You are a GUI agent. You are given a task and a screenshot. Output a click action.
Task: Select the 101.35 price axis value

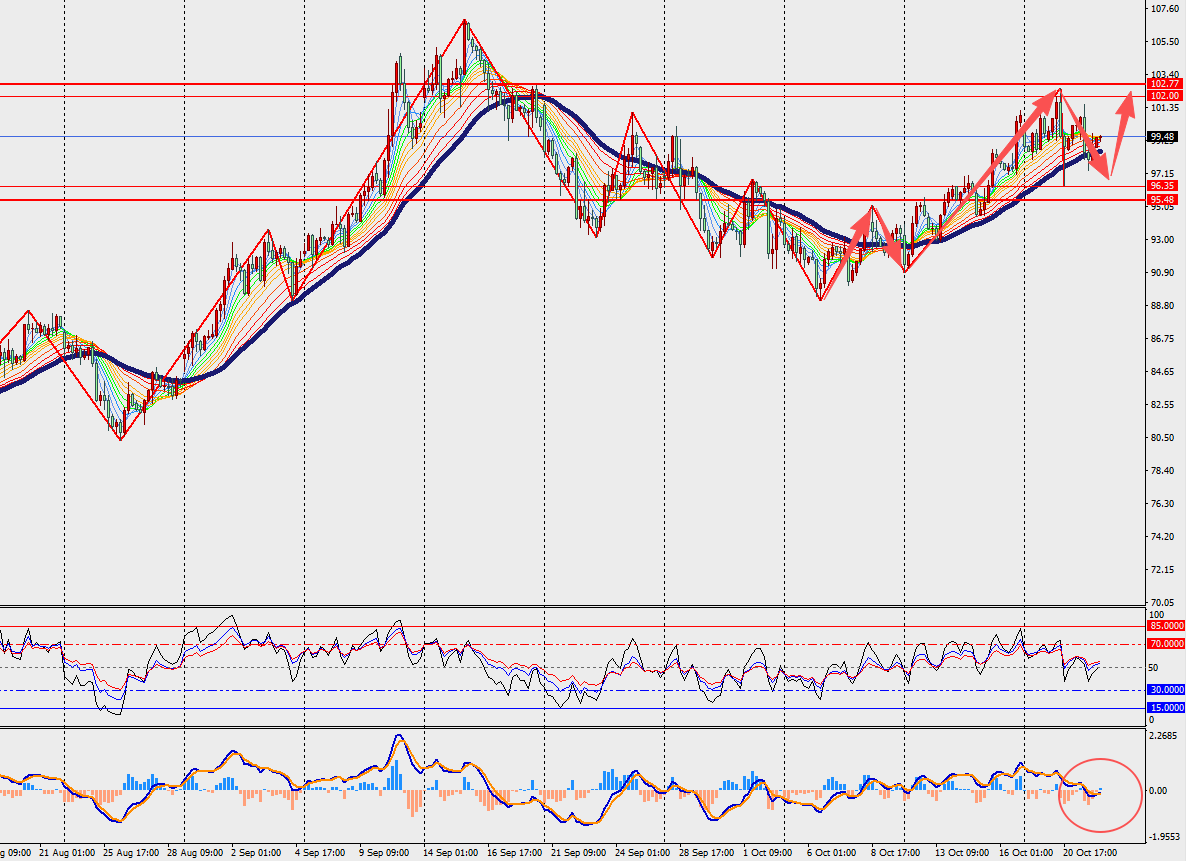tap(1165, 108)
